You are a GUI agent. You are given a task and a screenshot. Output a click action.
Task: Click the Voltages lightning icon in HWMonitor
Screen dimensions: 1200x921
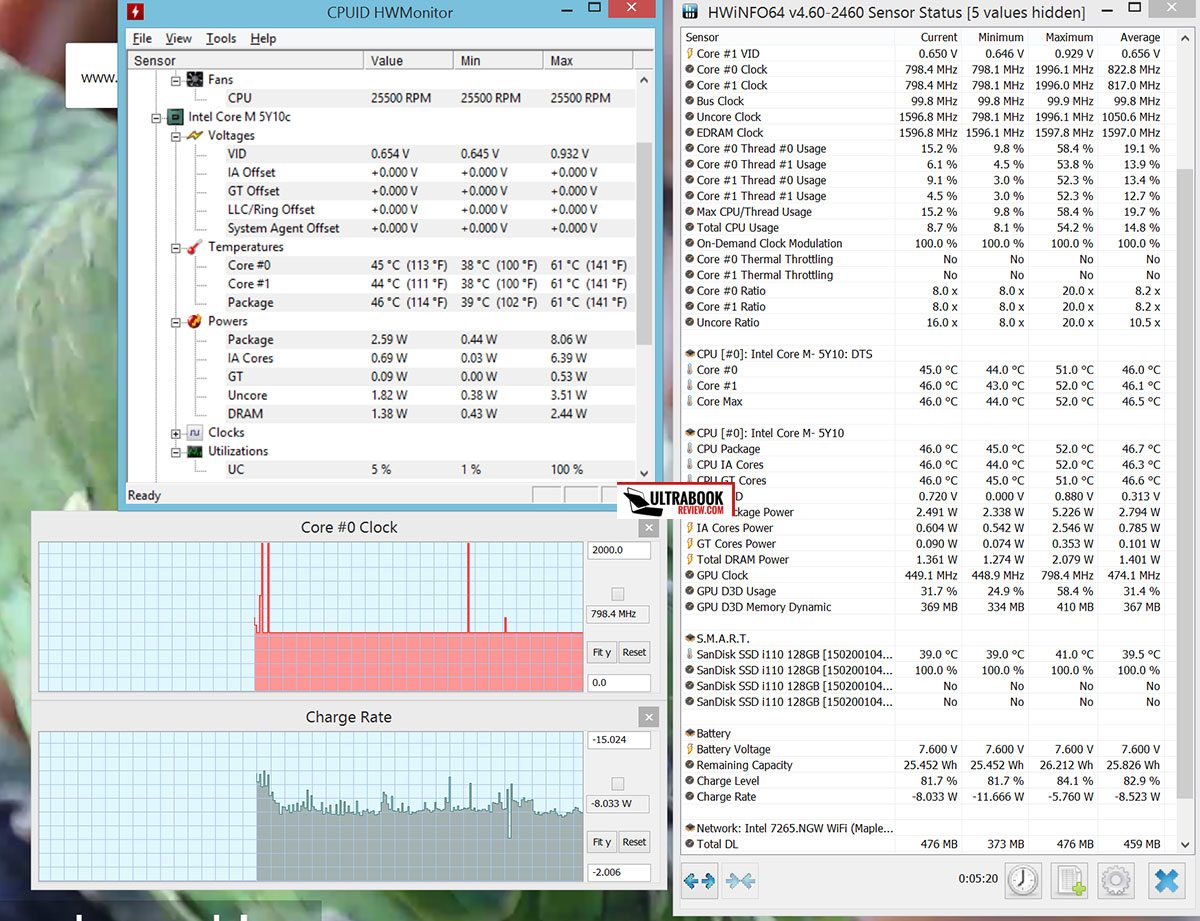tap(195, 135)
